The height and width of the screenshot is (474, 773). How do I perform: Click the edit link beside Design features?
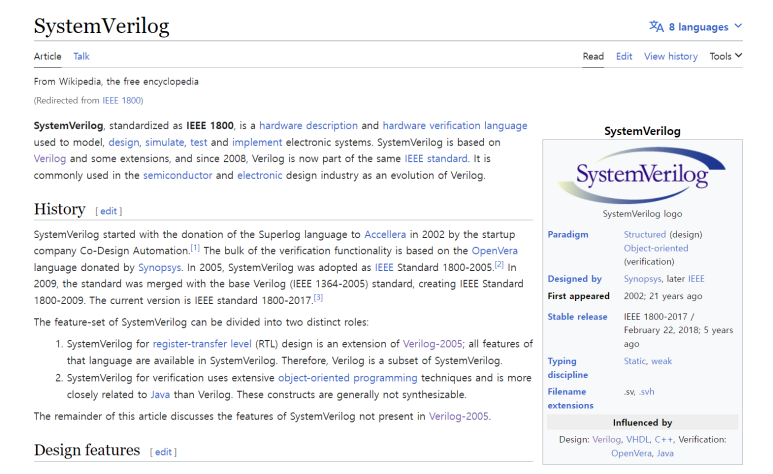(x=163, y=452)
